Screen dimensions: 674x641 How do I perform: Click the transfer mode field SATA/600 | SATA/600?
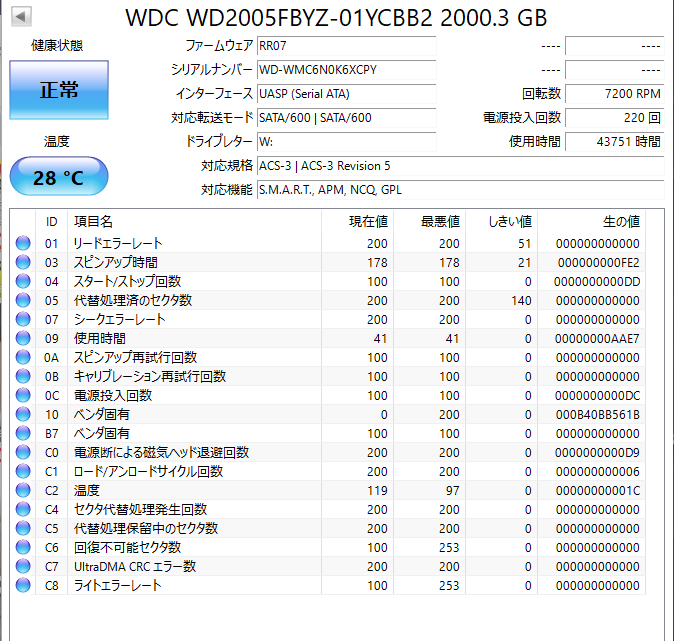[346, 118]
